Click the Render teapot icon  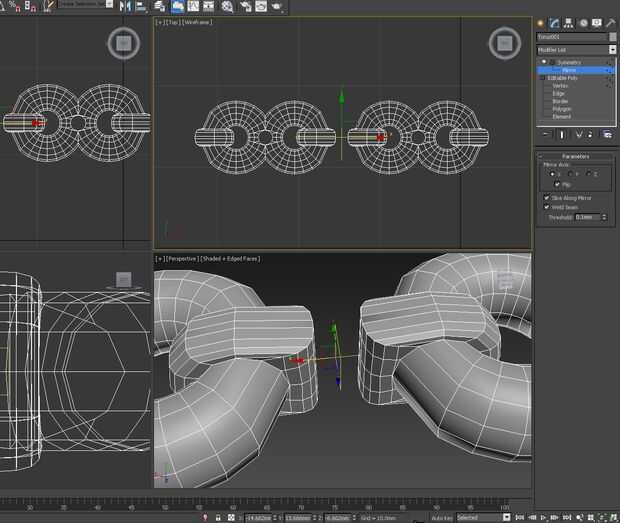tap(276, 6)
